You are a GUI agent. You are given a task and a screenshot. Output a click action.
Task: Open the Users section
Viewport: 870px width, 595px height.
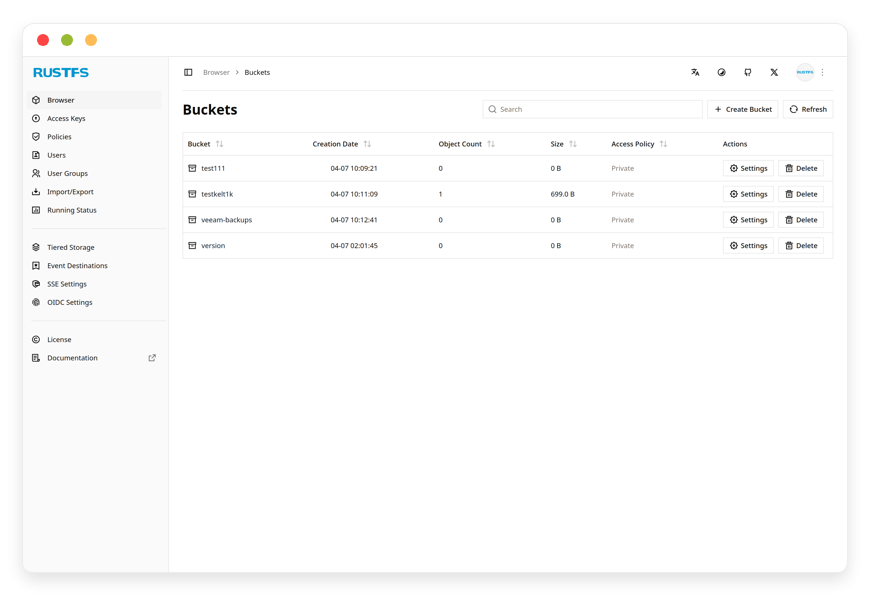point(56,155)
